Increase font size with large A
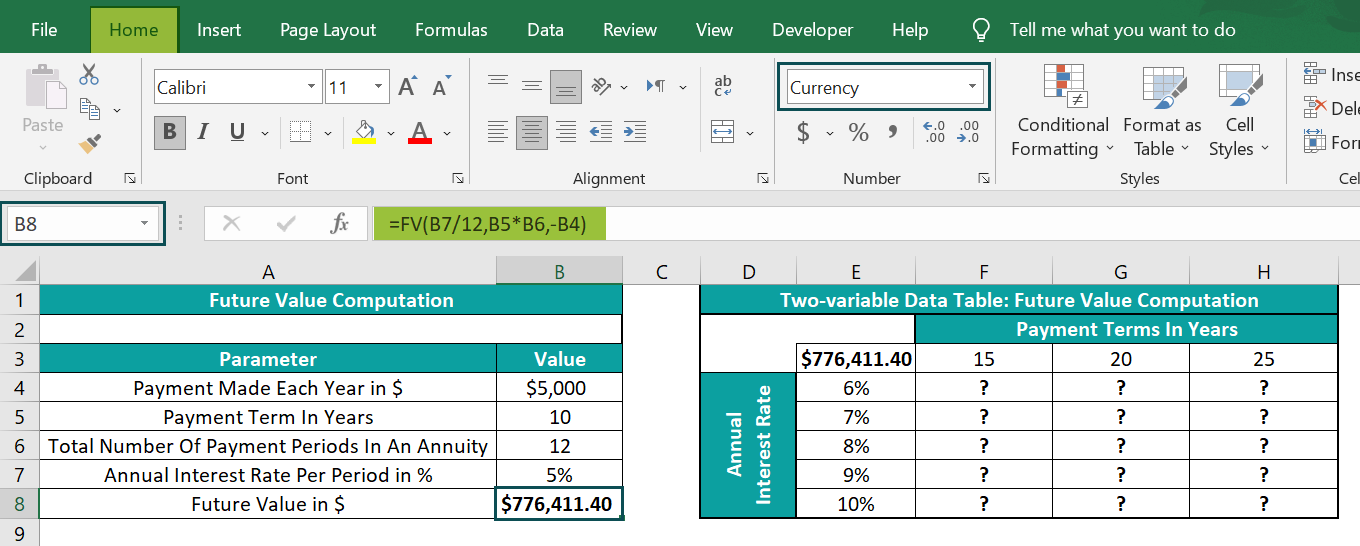 pos(407,87)
